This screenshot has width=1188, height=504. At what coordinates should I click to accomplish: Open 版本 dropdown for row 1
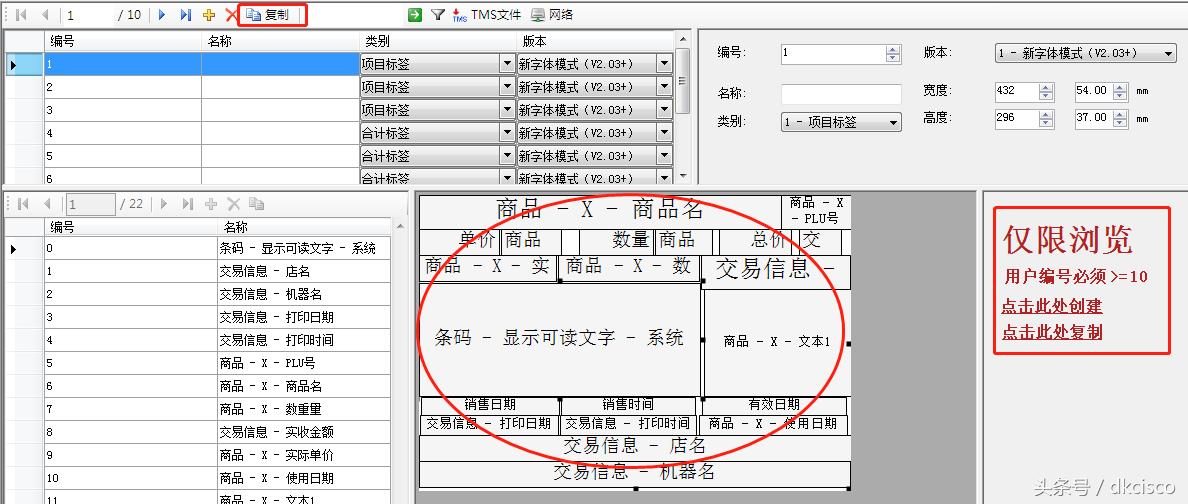(x=664, y=64)
